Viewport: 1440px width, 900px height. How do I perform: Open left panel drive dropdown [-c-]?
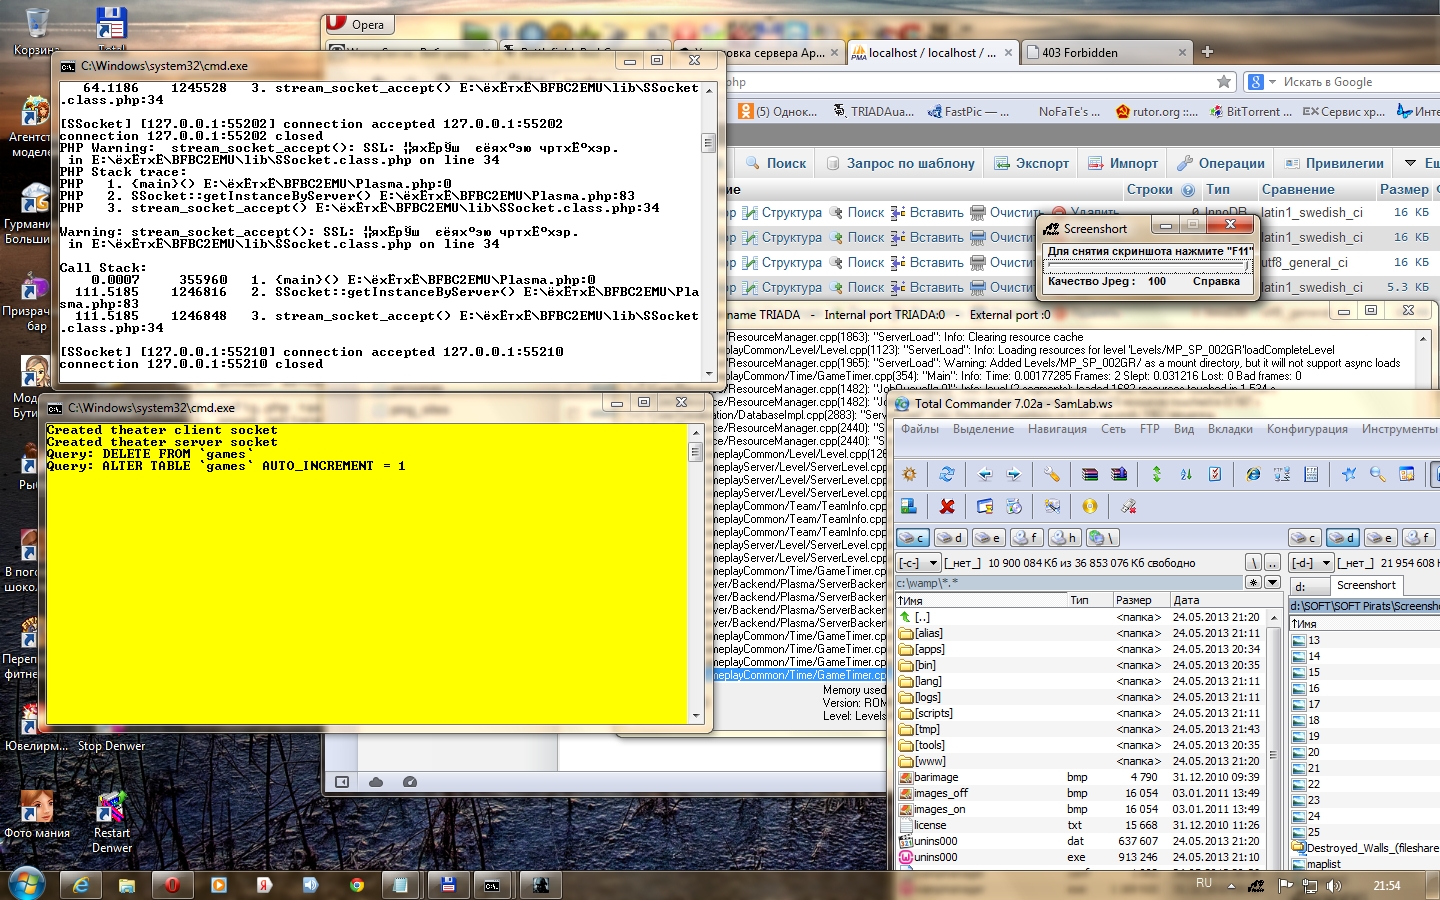click(x=918, y=563)
